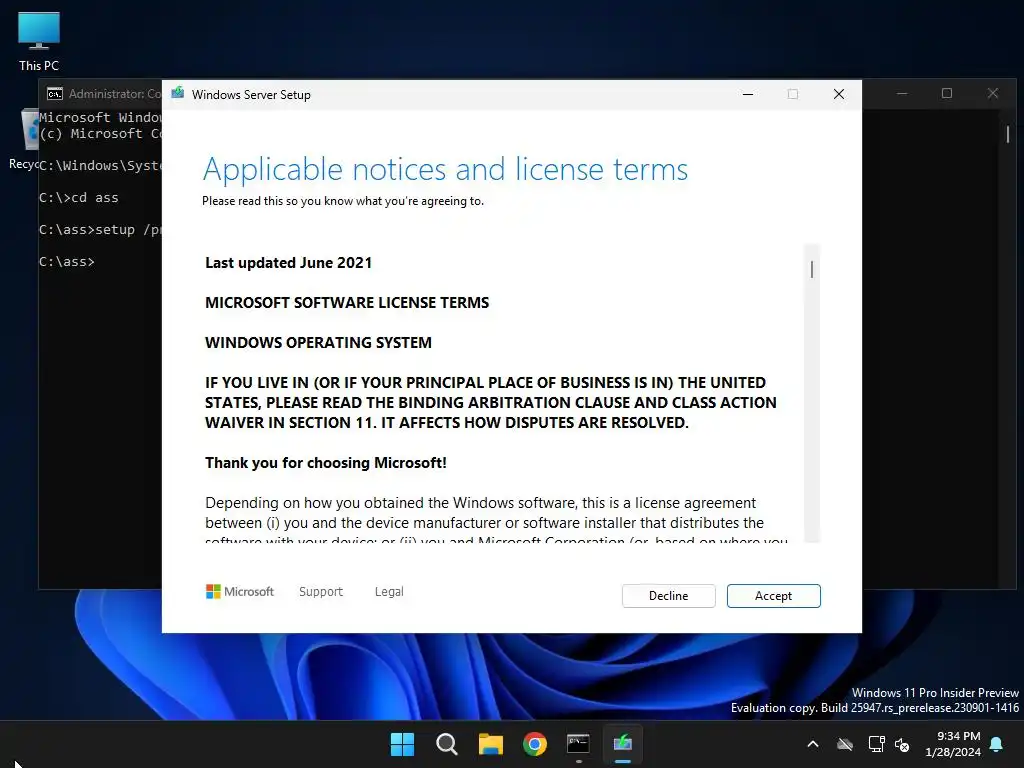Screen dimensions: 1024x768
Task: Minimize the Windows Server Setup window
Action: point(748,94)
